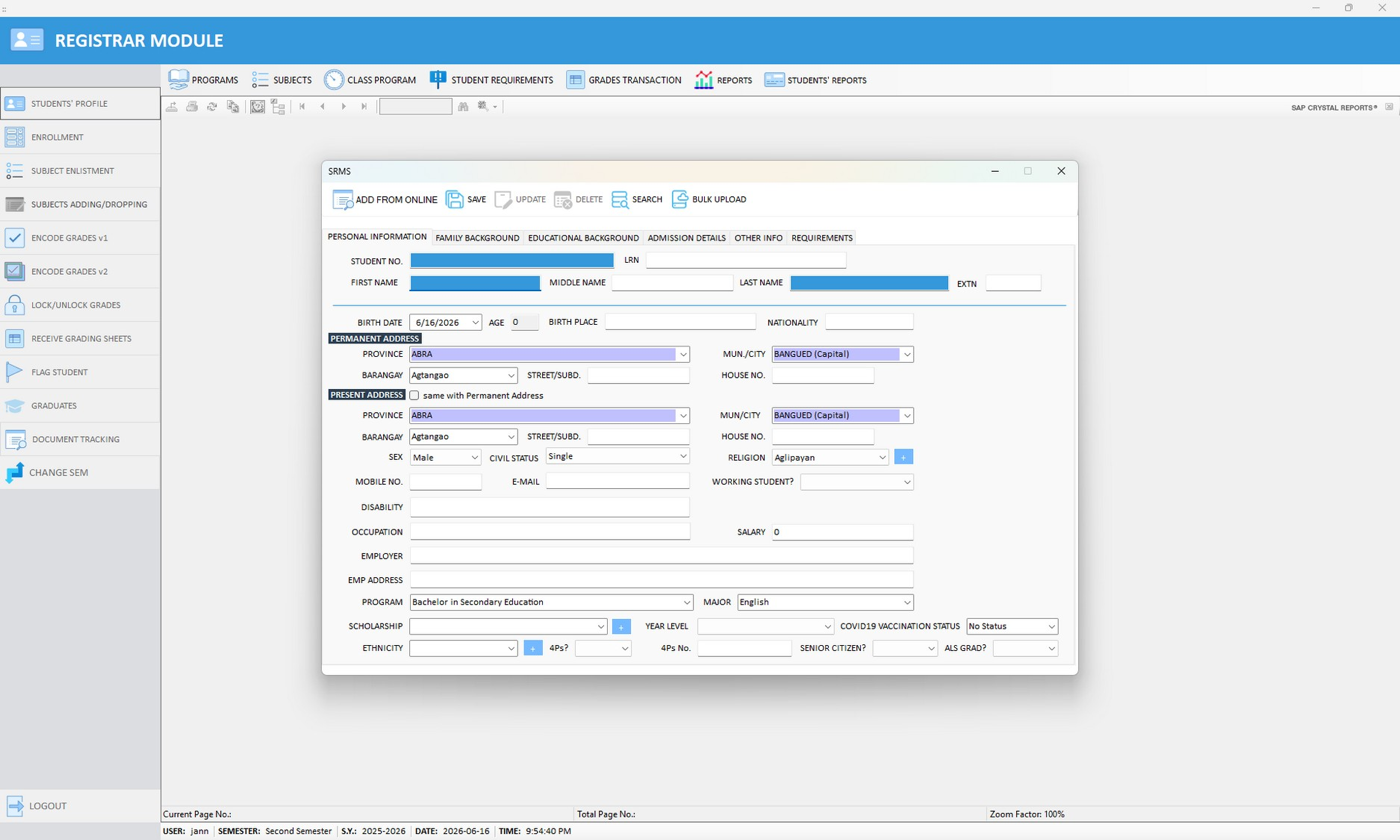This screenshot has width=1400, height=840.
Task: Open the COVID19 Vaccination Status dropdown
Action: point(1051,626)
